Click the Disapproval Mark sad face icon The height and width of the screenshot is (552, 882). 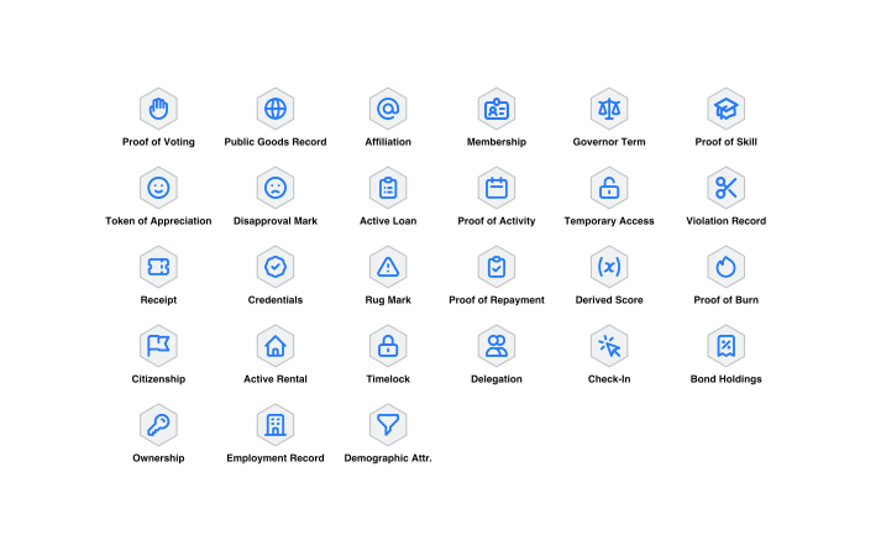(275, 187)
